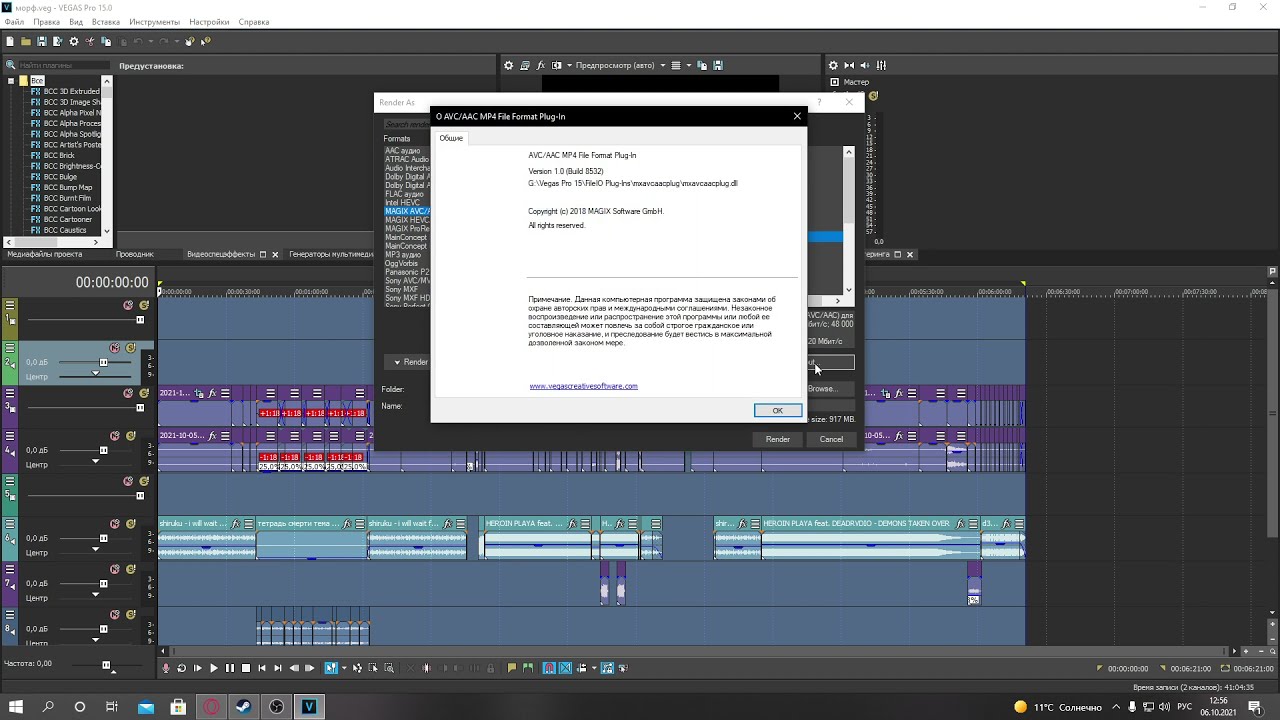Insert a marker with the yellow marker icon
This screenshot has width=1280, height=720.
point(512,668)
